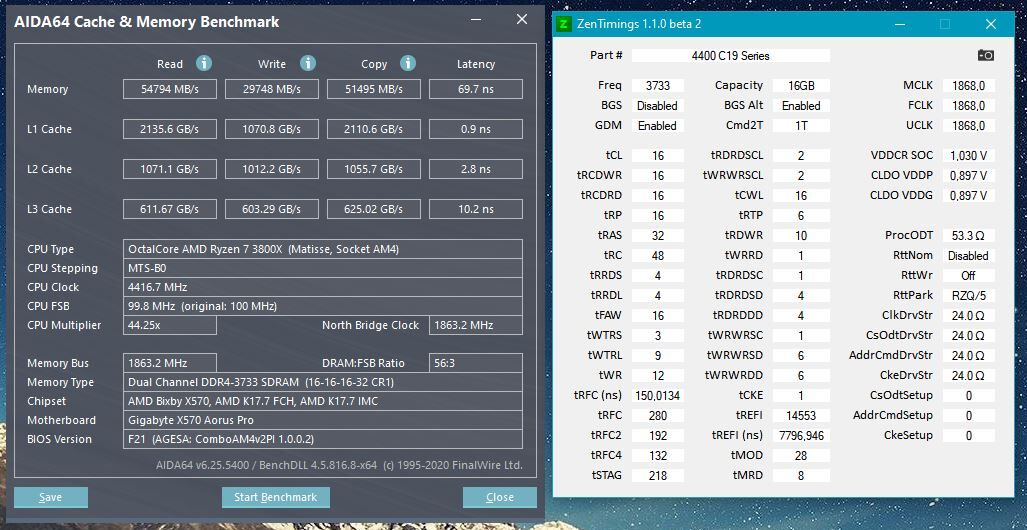Click the GDM Enabled value
This screenshot has height=530, width=1027.
[658, 126]
